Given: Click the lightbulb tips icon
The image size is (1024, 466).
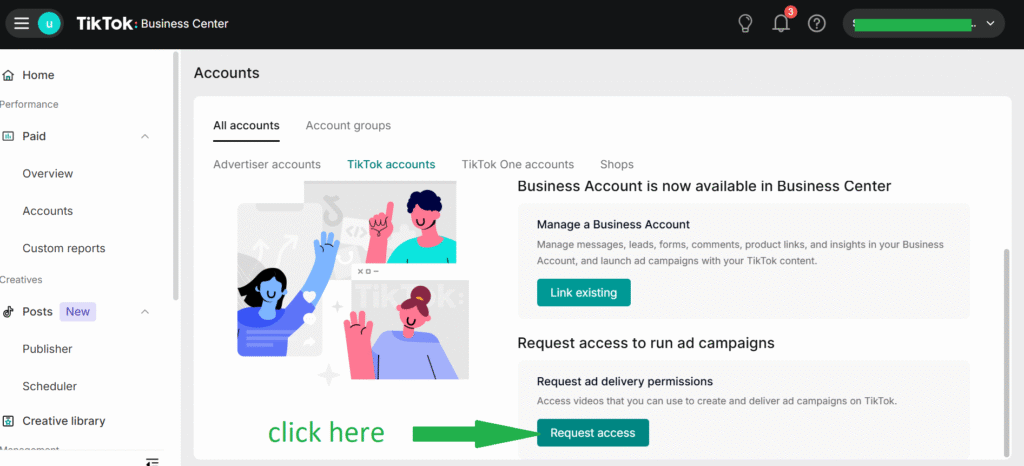Looking at the screenshot, I should [x=744, y=24].
